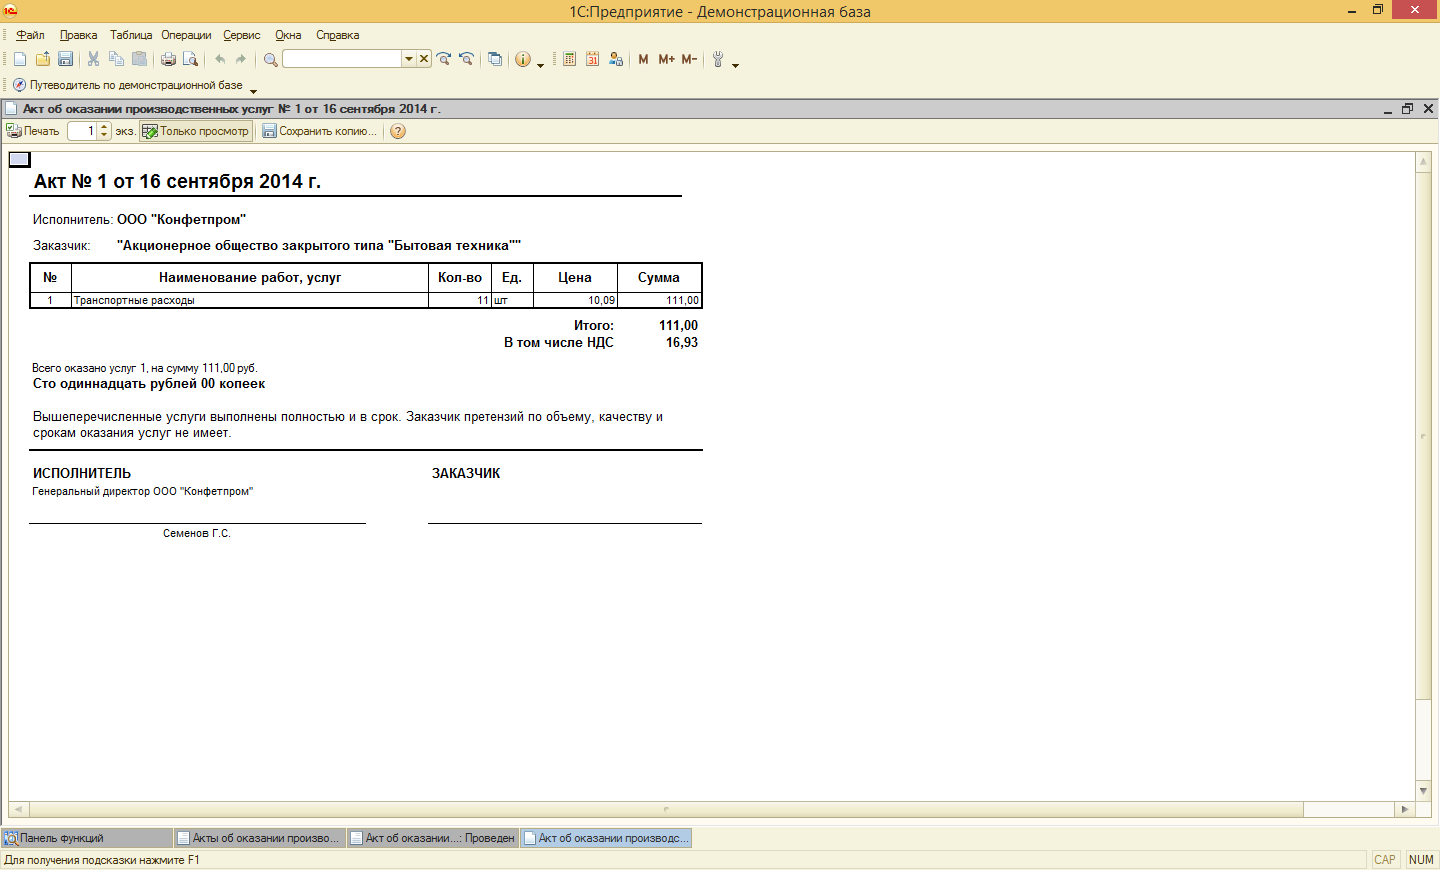
Task: Save using the floppy disk toolbar icon
Action: coord(66,59)
